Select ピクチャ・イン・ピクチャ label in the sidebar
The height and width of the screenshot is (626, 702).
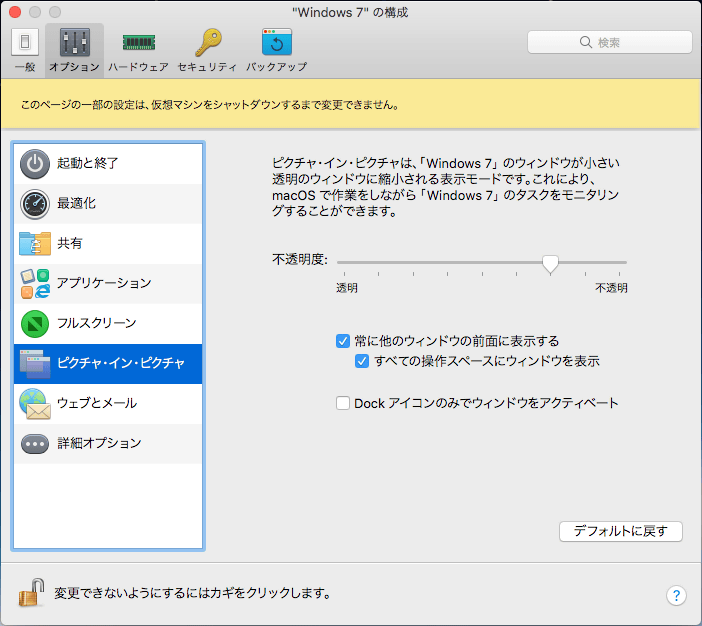click(121, 363)
